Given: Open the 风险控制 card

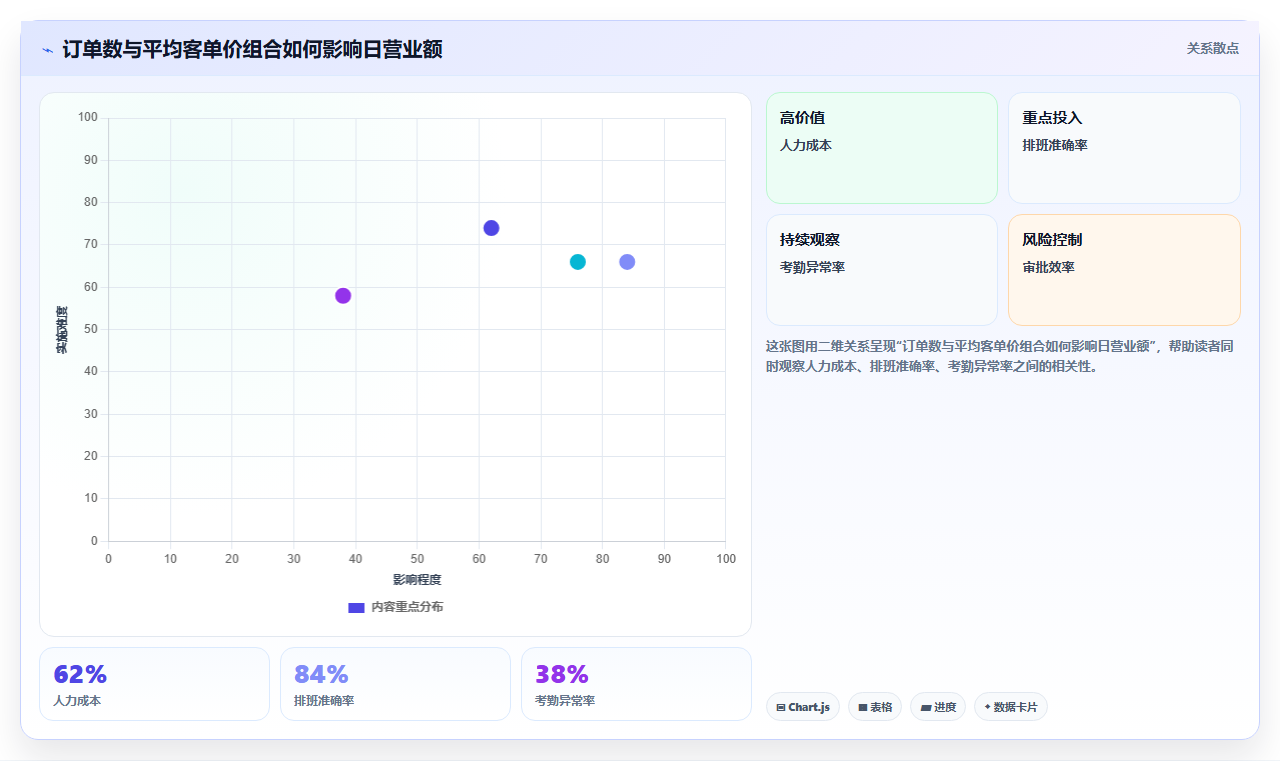Looking at the screenshot, I should [1124, 270].
